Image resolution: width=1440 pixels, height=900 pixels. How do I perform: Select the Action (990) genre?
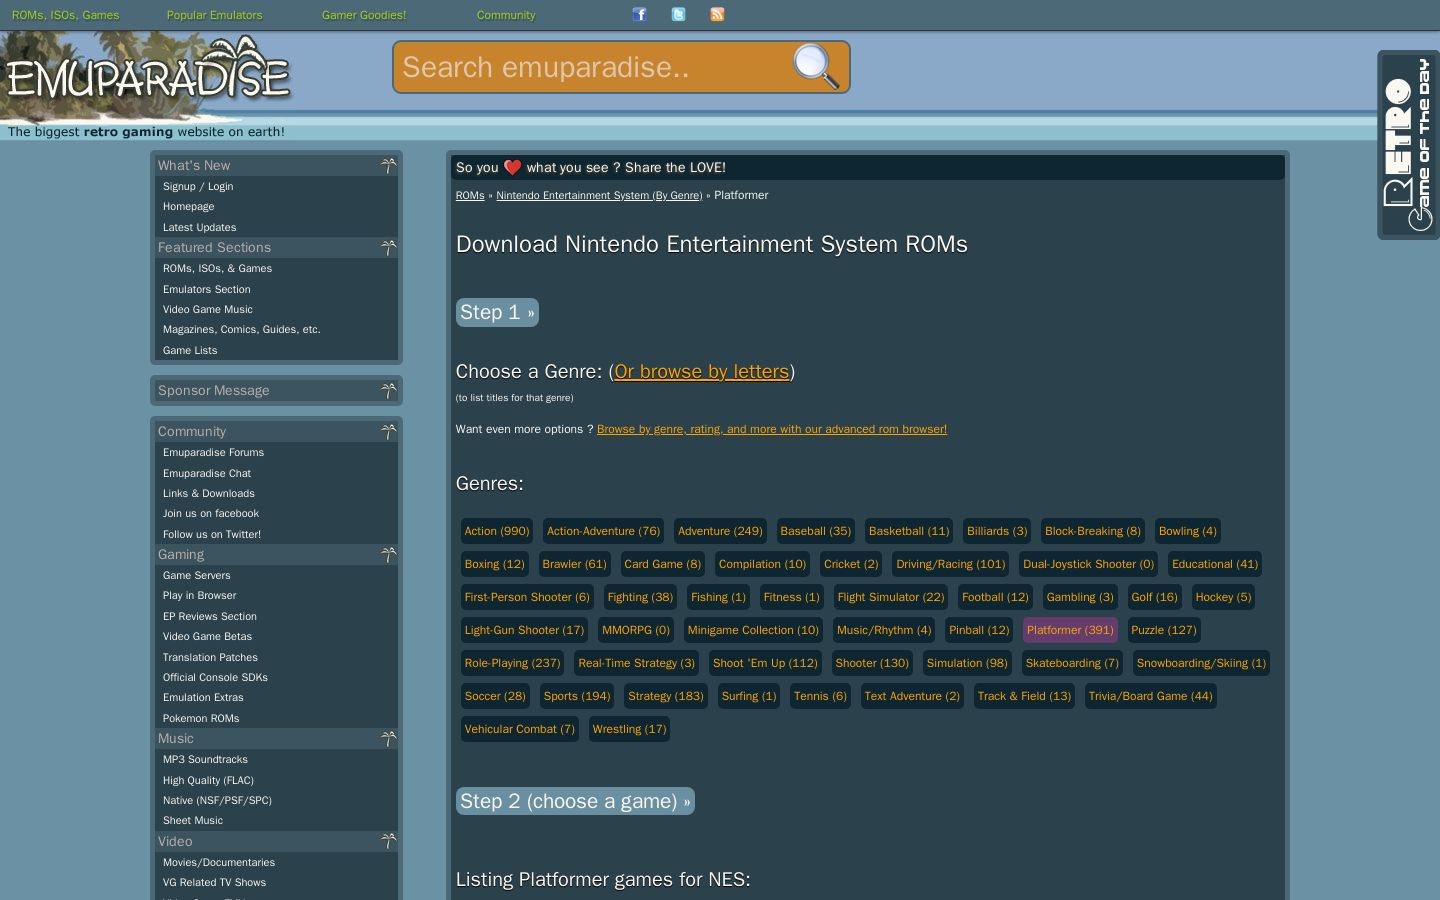pyautogui.click(x=497, y=531)
